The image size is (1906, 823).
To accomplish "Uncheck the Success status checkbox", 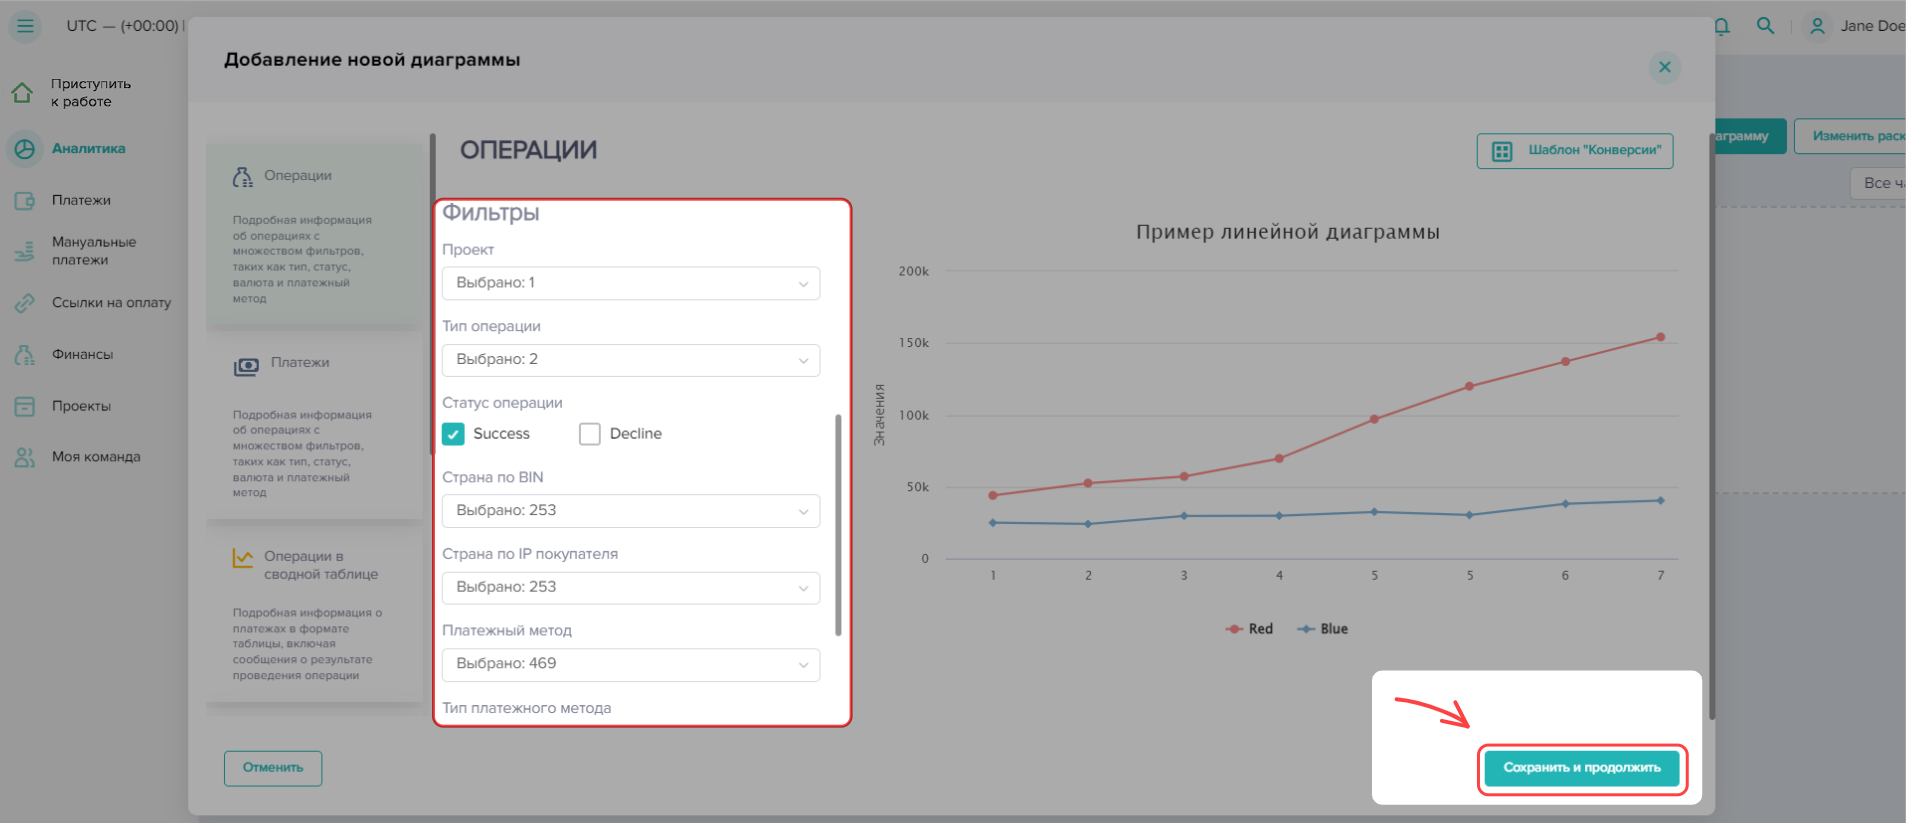I will (x=453, y=434).
